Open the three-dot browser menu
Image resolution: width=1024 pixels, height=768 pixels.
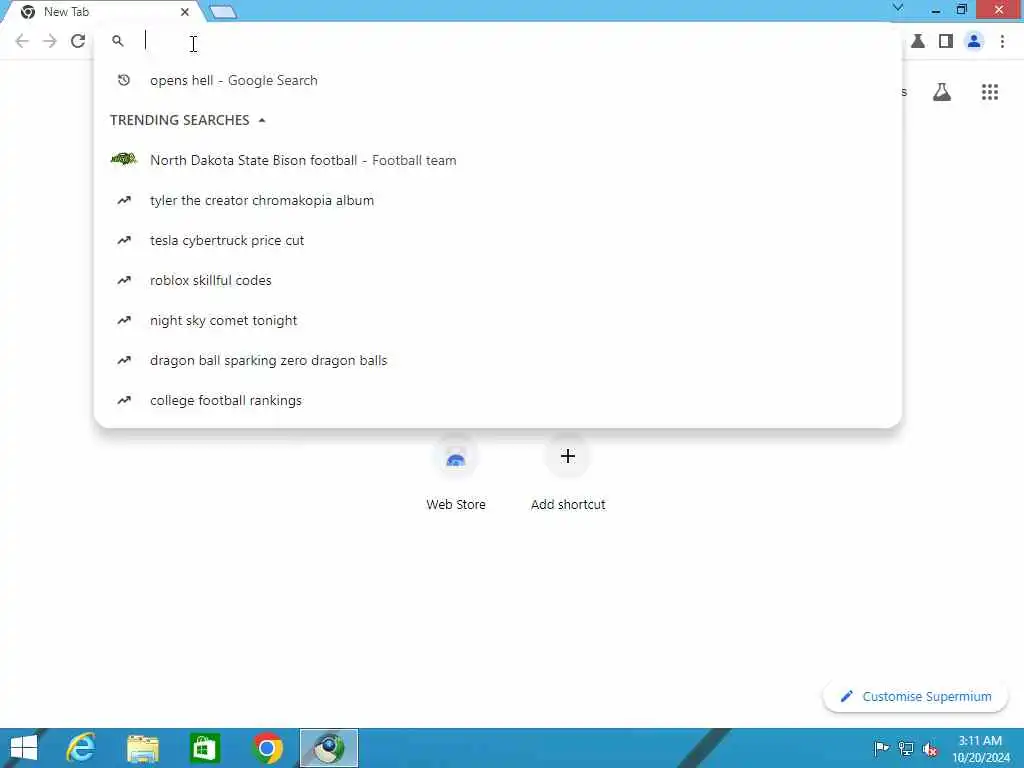[x=1002, y=41]
